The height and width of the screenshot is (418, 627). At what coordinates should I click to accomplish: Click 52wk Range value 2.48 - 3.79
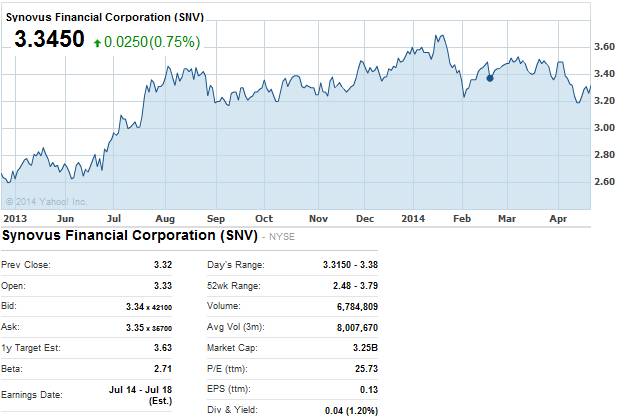pos(355,286)
